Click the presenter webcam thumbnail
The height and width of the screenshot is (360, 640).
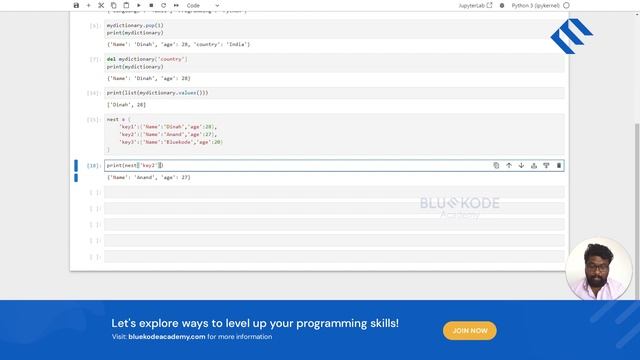pyautogui.click(x=598, y=269)
